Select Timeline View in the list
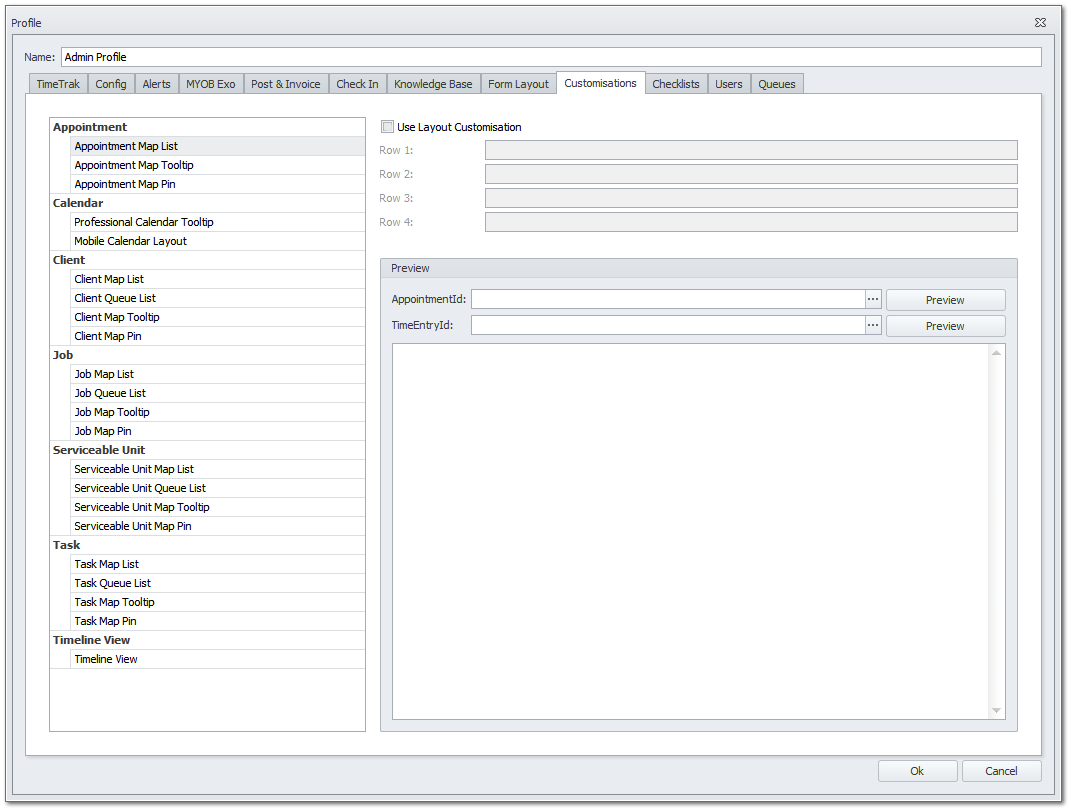This screenshot has width=1071, height=811. 105,658
